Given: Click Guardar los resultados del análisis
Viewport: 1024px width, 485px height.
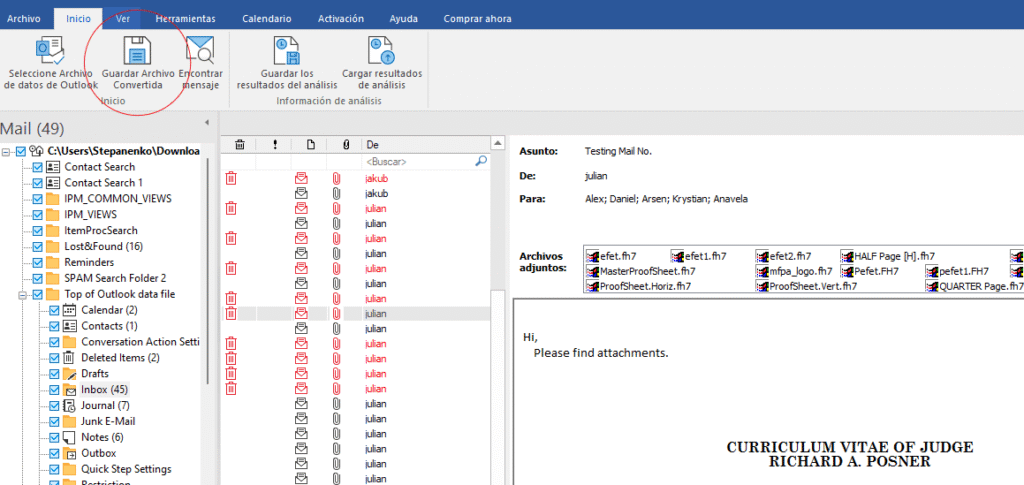Looking at the screenshot, I should pyautogui.click(x=287, y=63).
